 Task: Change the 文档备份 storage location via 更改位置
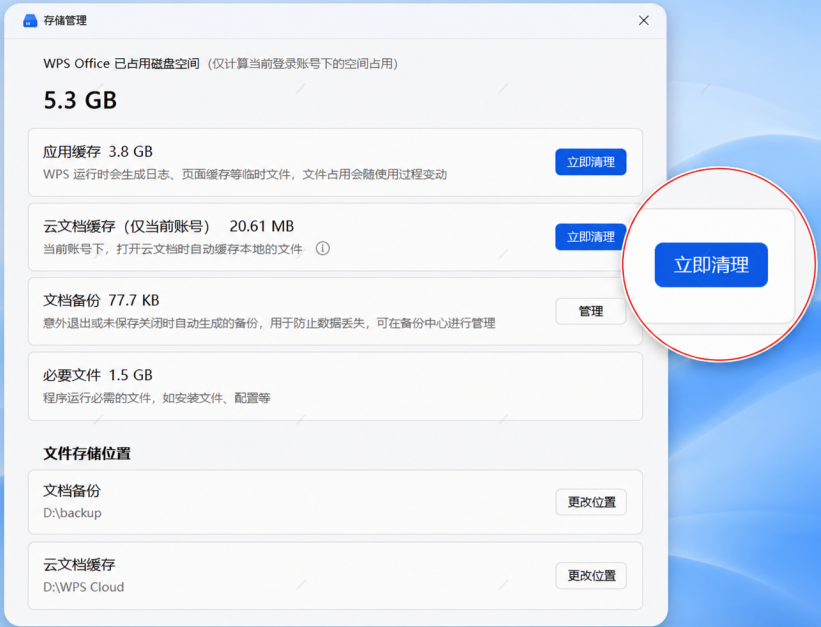tap(591, 502)
